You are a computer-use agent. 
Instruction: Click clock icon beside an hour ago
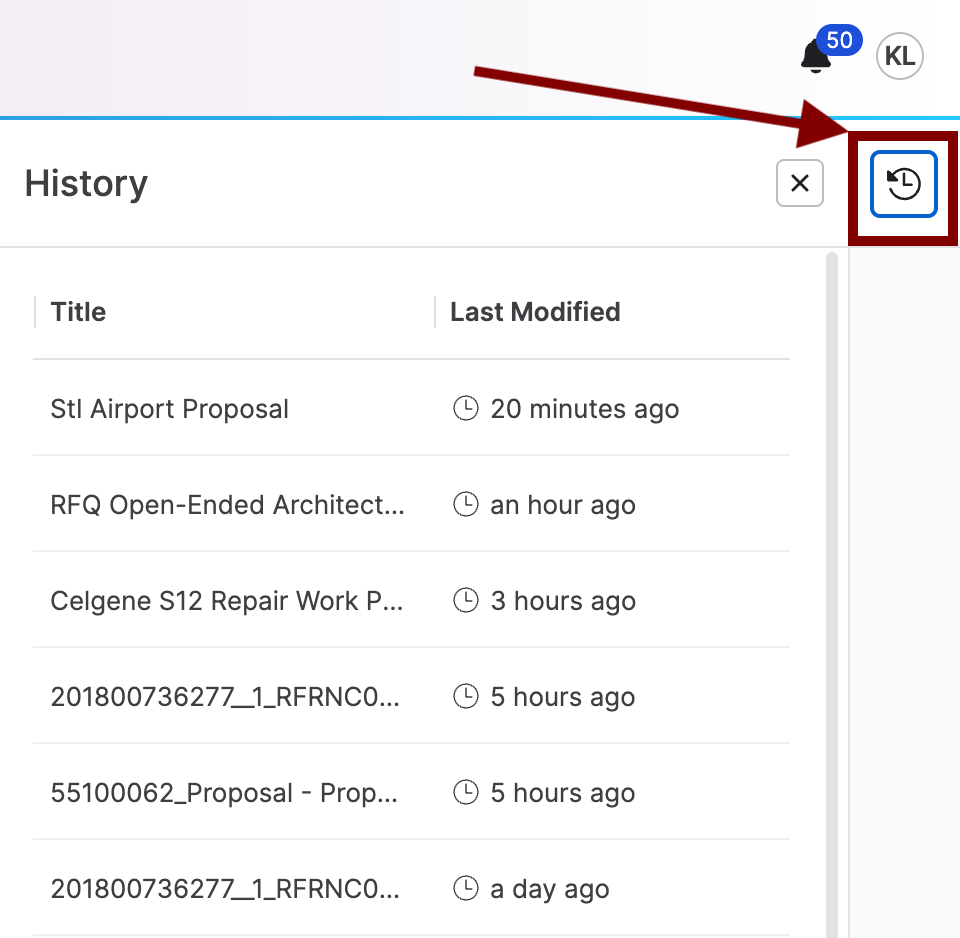[x=465, y=504]
